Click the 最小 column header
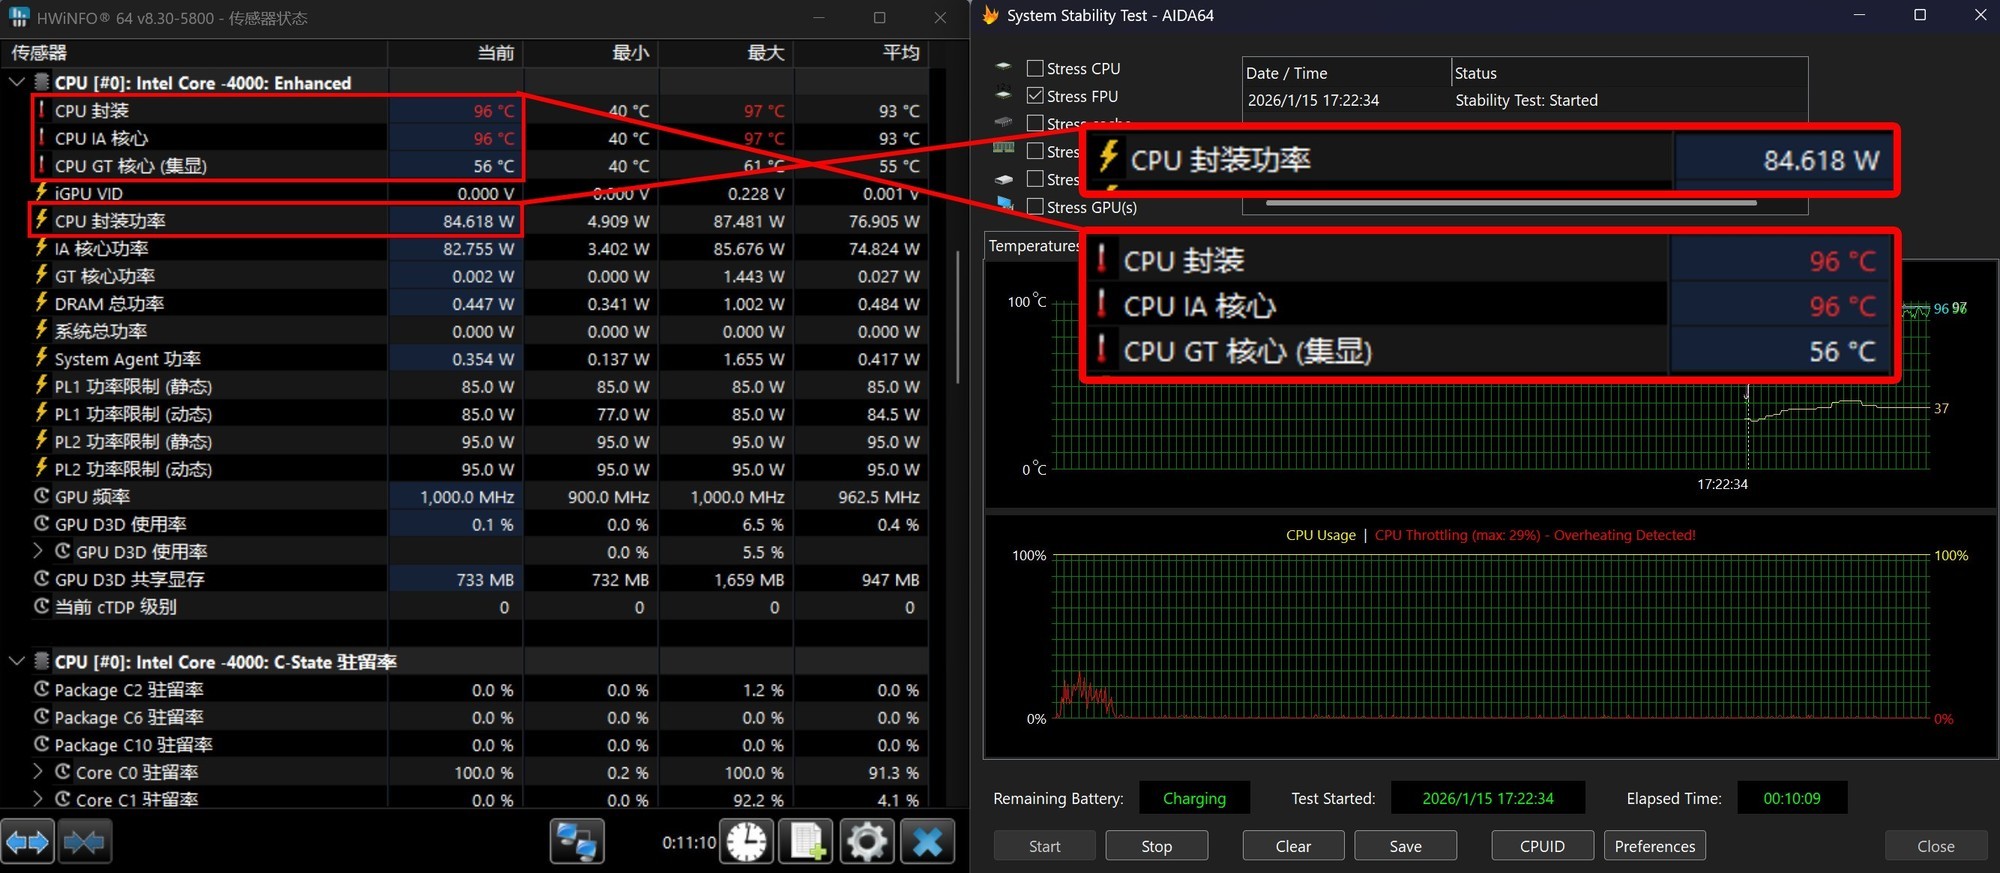The image size is (2000, 873). (591, 52)
